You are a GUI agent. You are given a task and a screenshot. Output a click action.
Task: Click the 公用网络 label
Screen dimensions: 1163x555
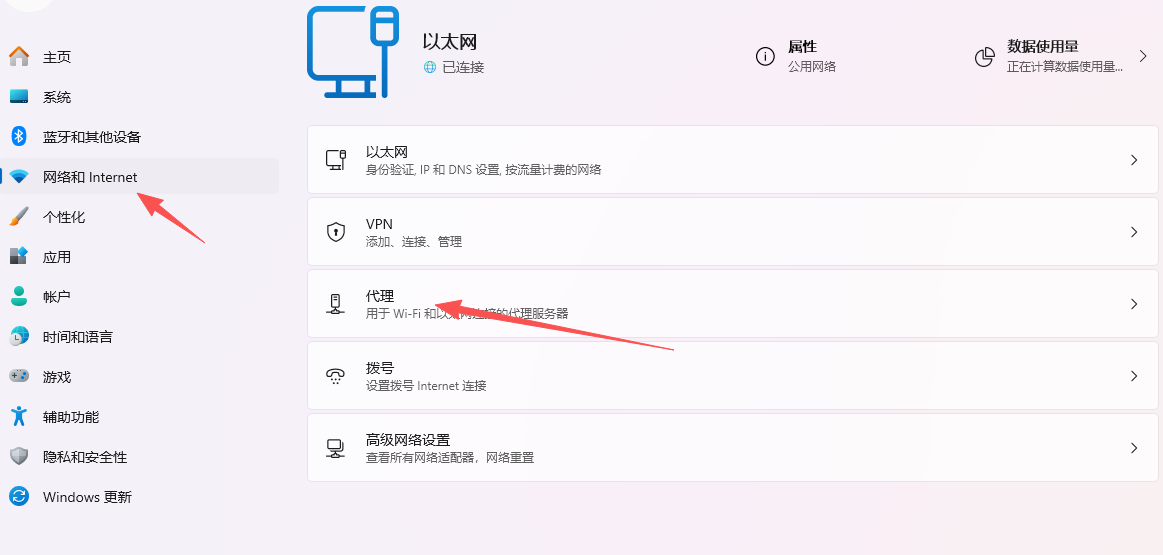812,67
